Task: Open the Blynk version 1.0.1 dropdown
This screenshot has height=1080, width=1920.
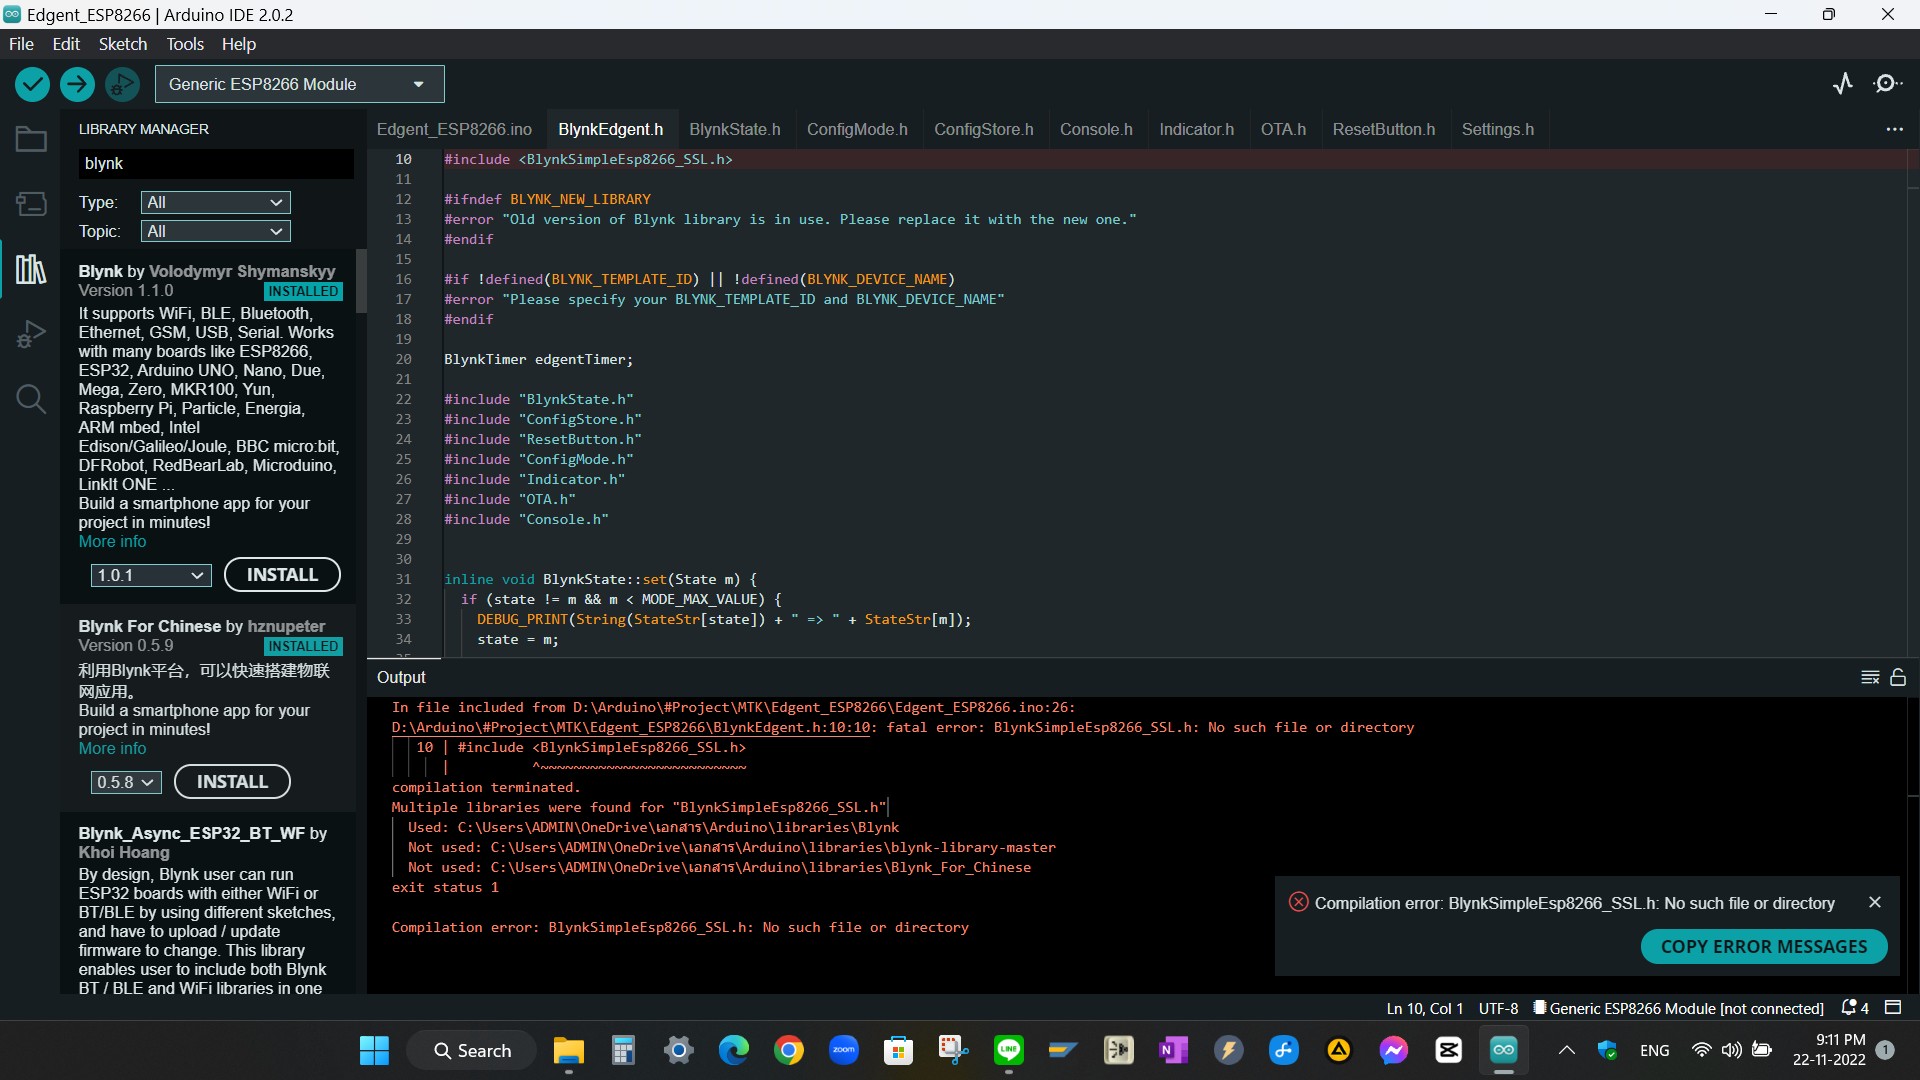Action: coord(150,575)
